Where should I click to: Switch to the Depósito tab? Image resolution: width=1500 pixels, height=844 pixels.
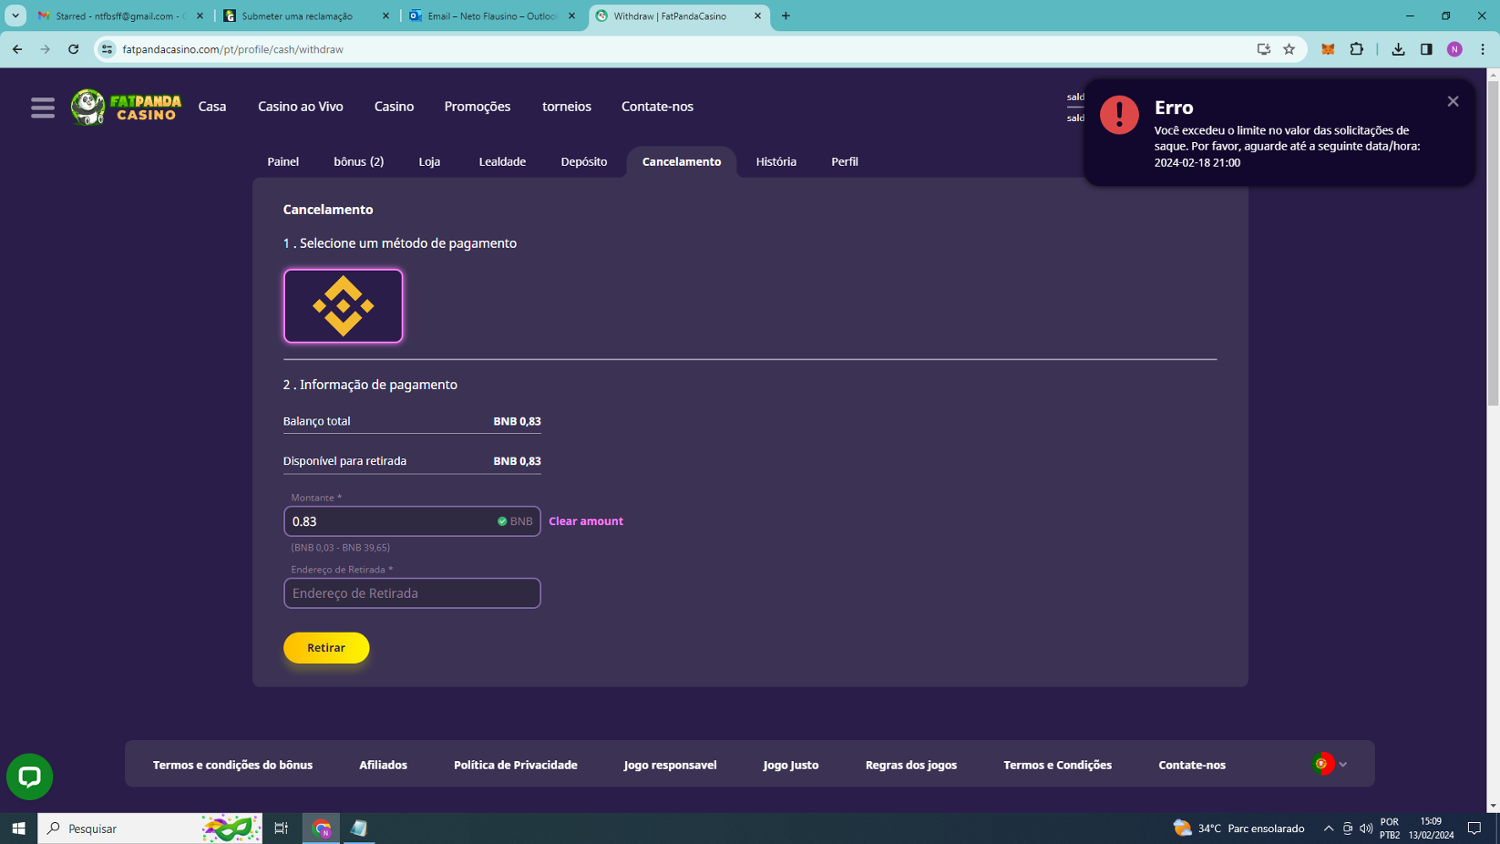583,162
